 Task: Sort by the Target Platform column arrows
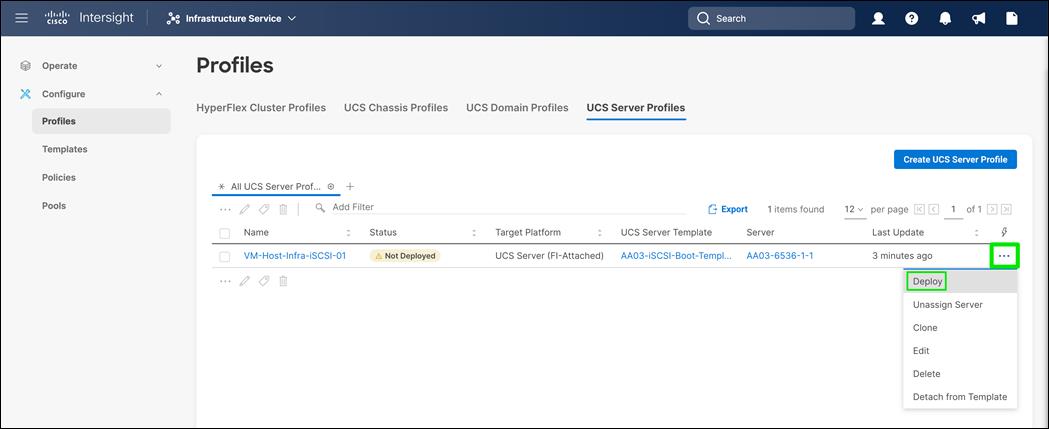pyautogui.click(x=599, y=233)
